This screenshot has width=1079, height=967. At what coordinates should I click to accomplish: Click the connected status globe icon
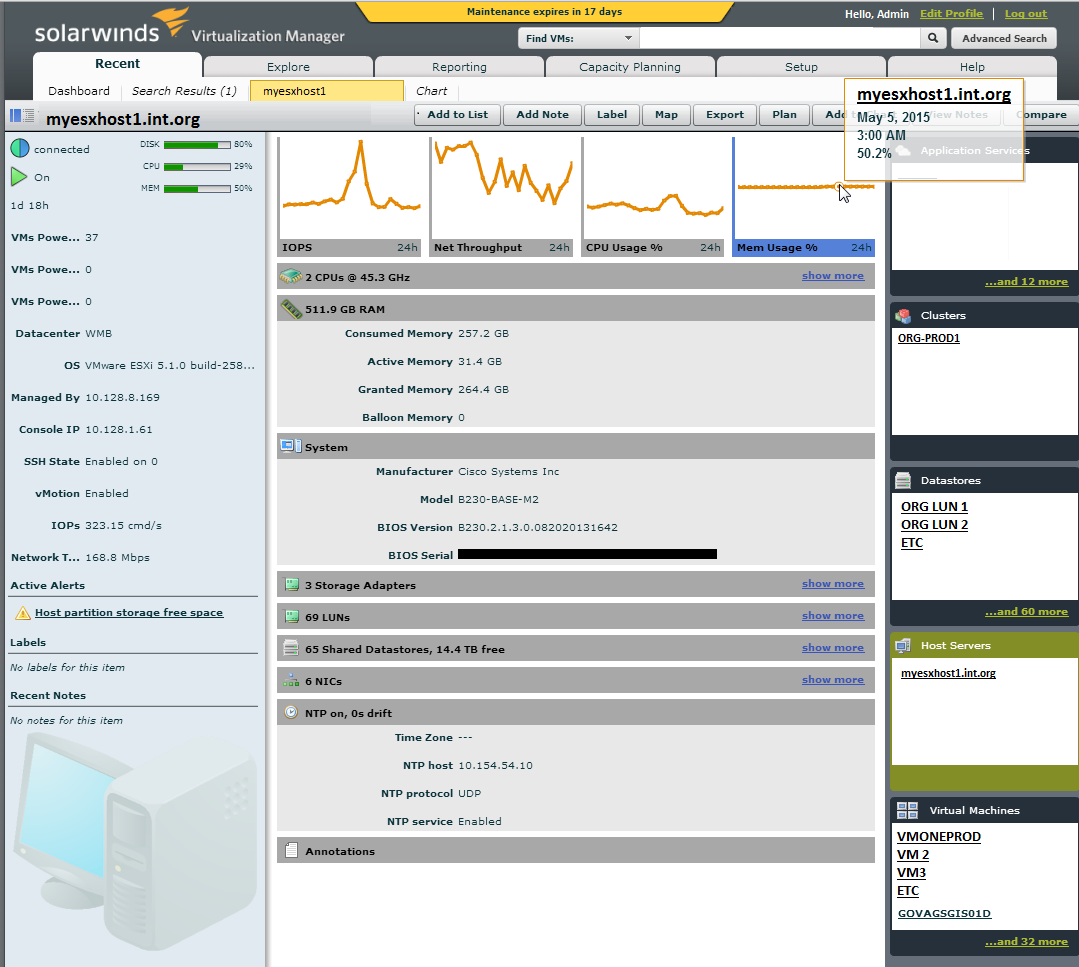pos(20,148)
